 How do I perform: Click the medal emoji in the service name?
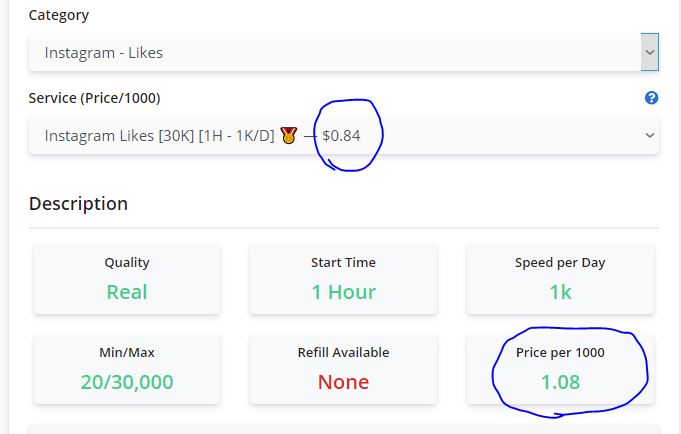click(x=288, y=136)
